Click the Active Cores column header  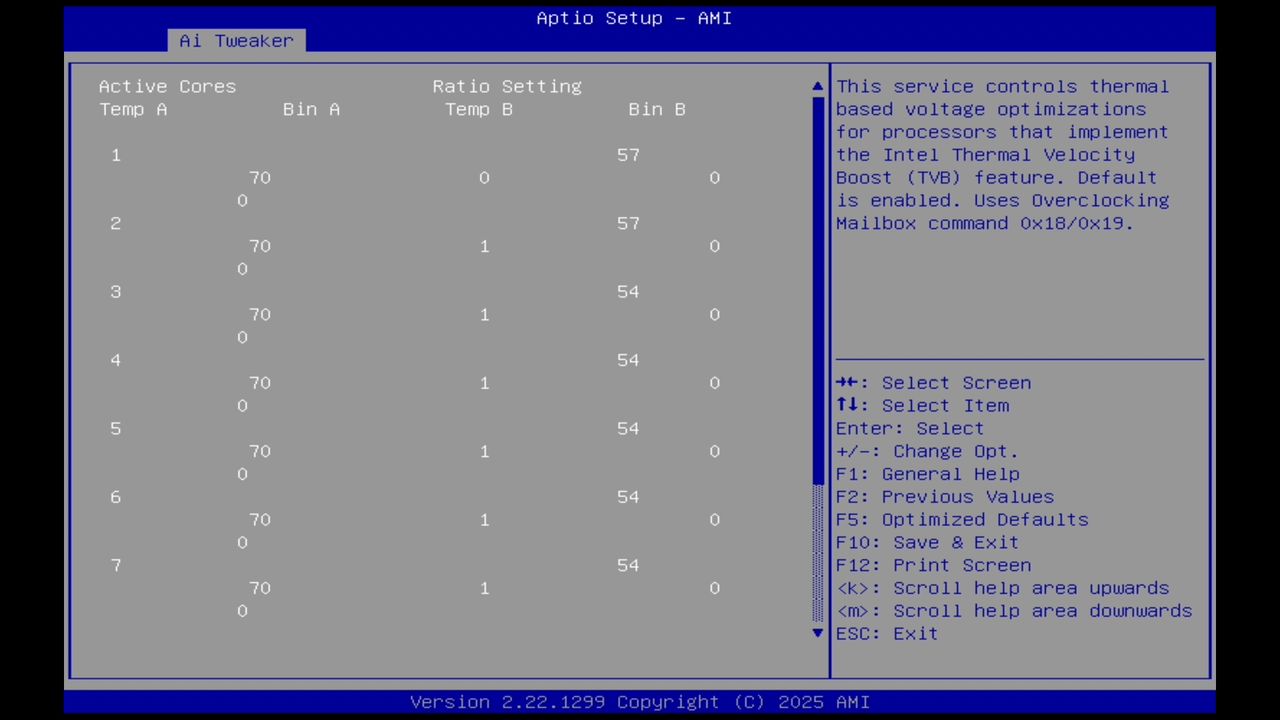click(x=167, y=86)
